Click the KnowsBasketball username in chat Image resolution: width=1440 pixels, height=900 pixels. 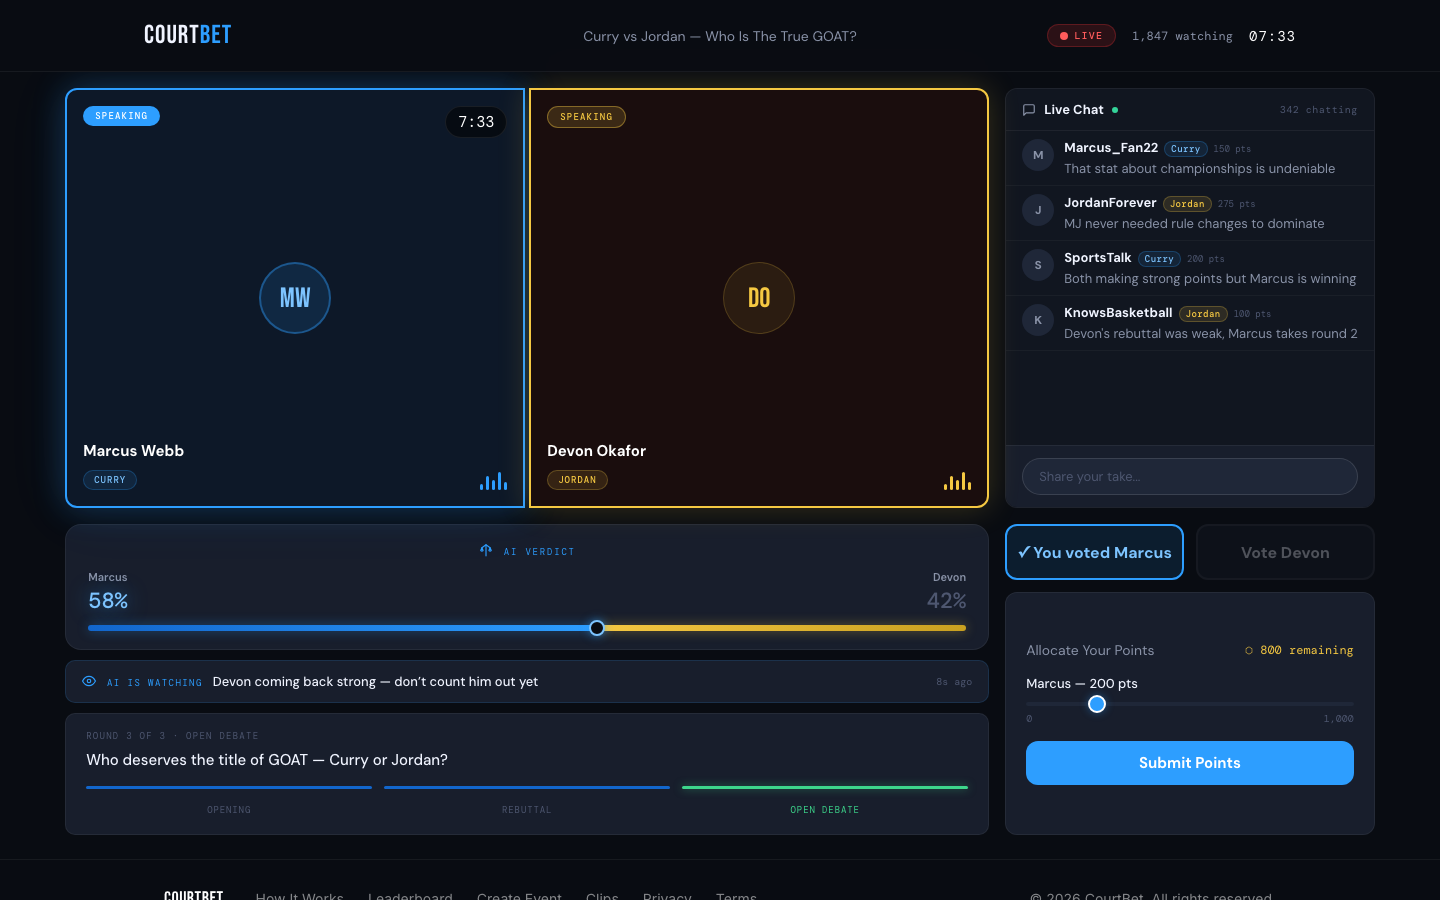coord(1118,313)
